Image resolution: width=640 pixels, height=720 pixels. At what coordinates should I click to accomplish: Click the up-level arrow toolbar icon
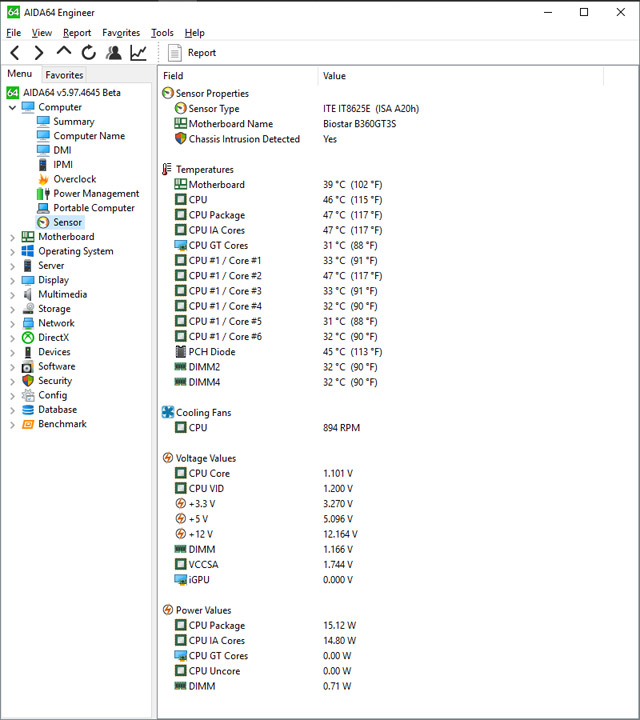pos(64,51)
